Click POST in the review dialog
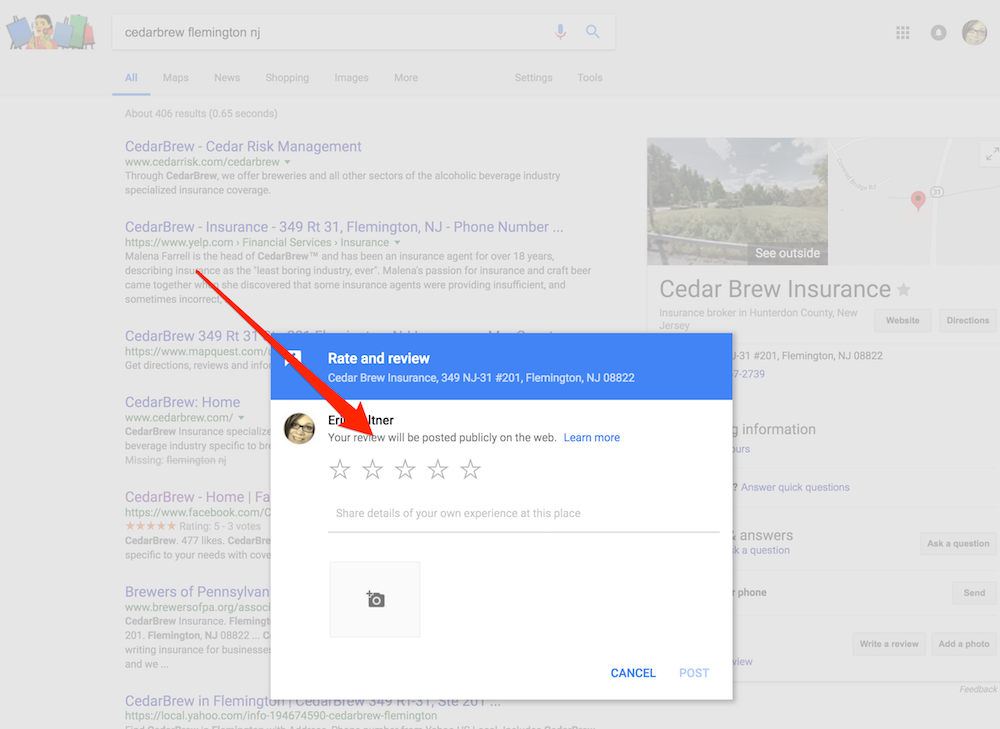1000x729 pixels. click(694, 673)
